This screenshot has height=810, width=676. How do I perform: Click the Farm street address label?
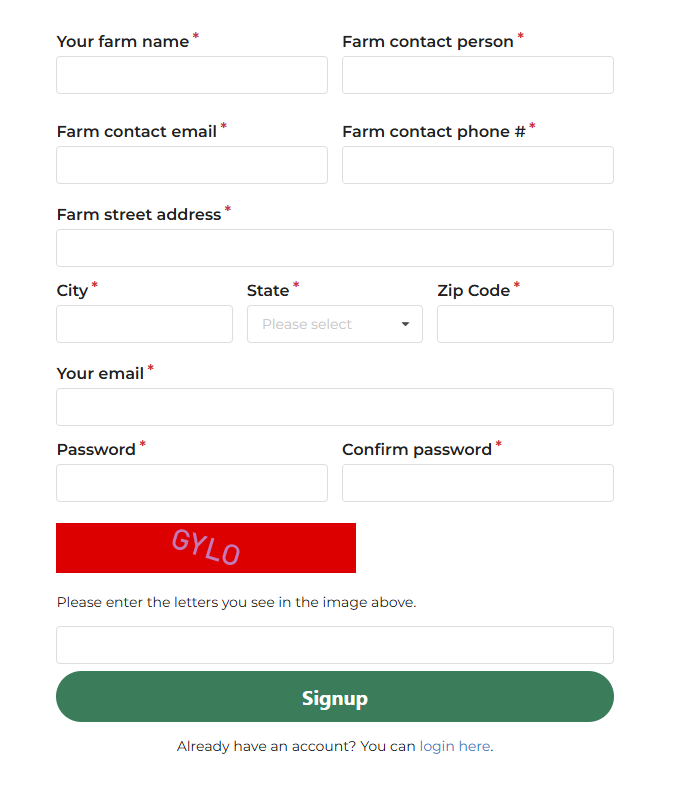tap(139, 215)
